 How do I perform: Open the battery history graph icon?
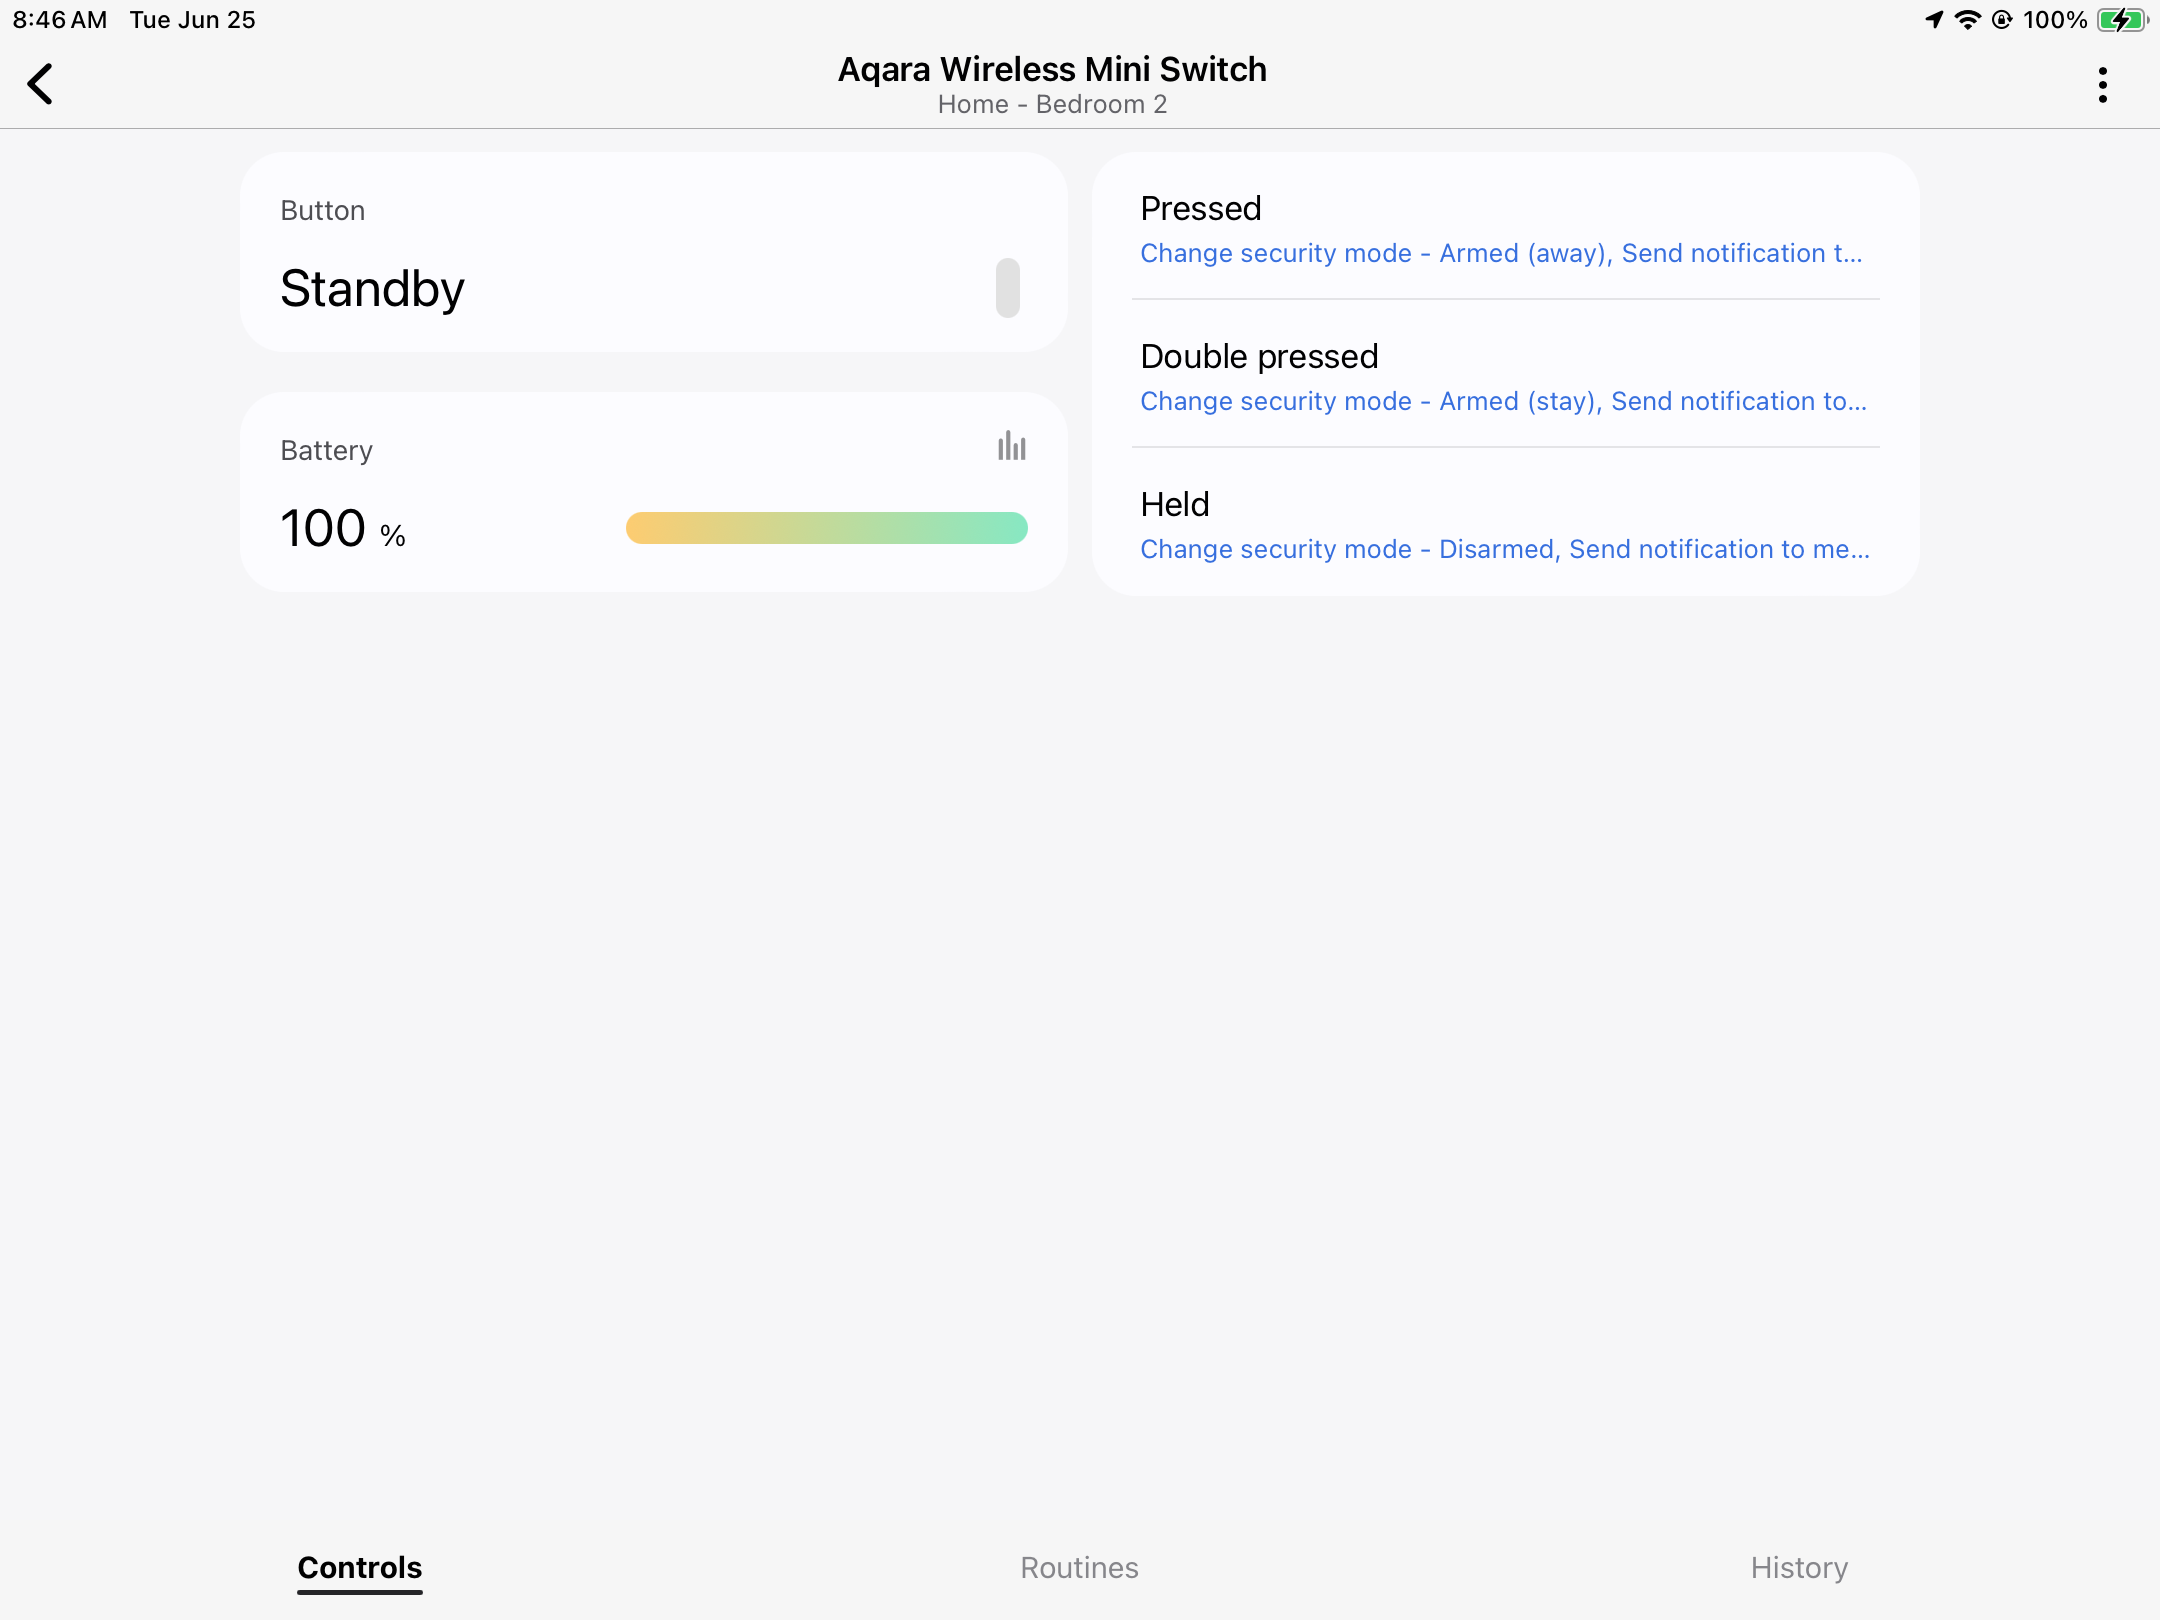[x=1011, y=446]
